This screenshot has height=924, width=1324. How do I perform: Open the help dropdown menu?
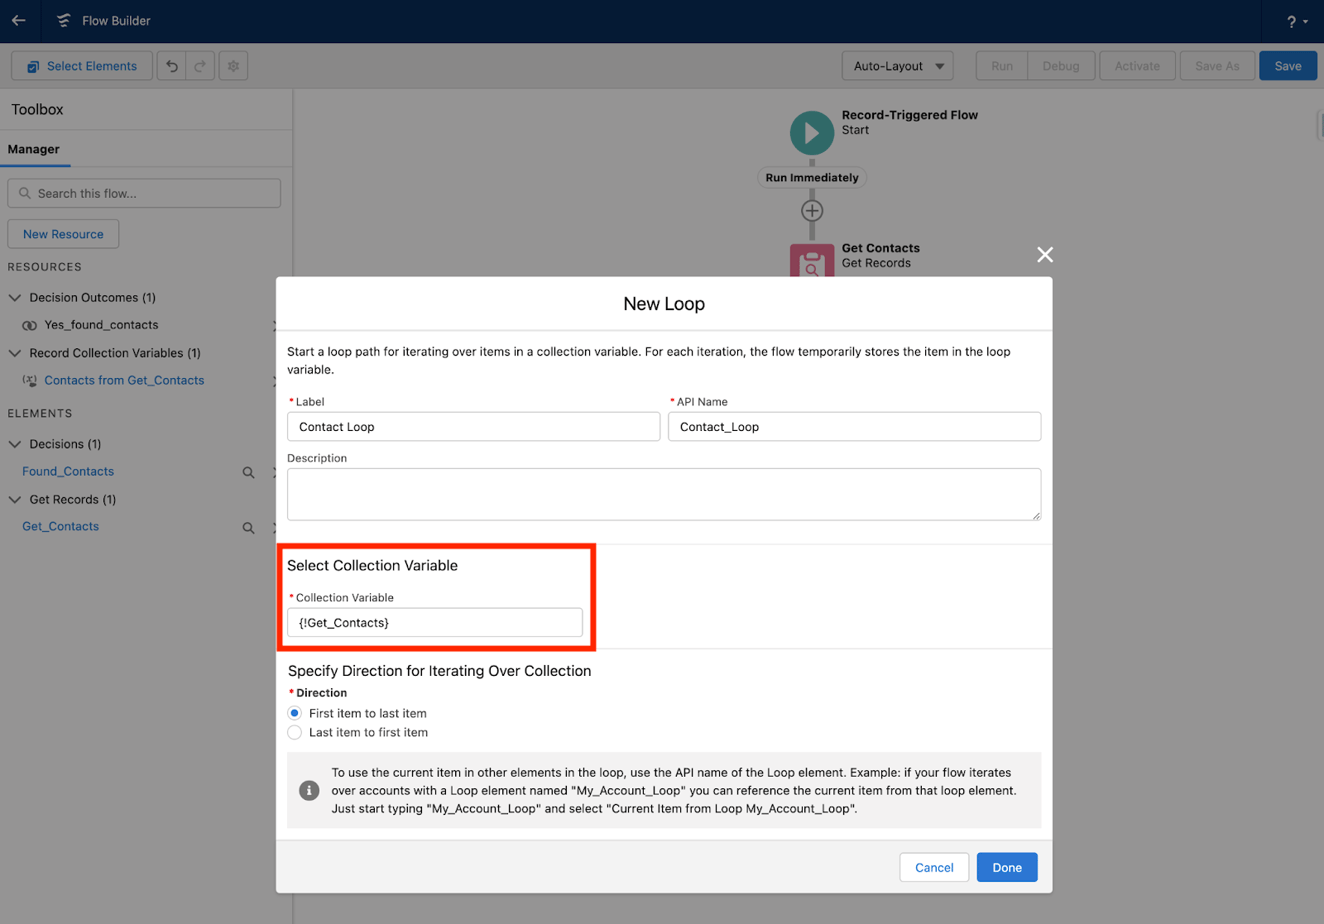1294,20
